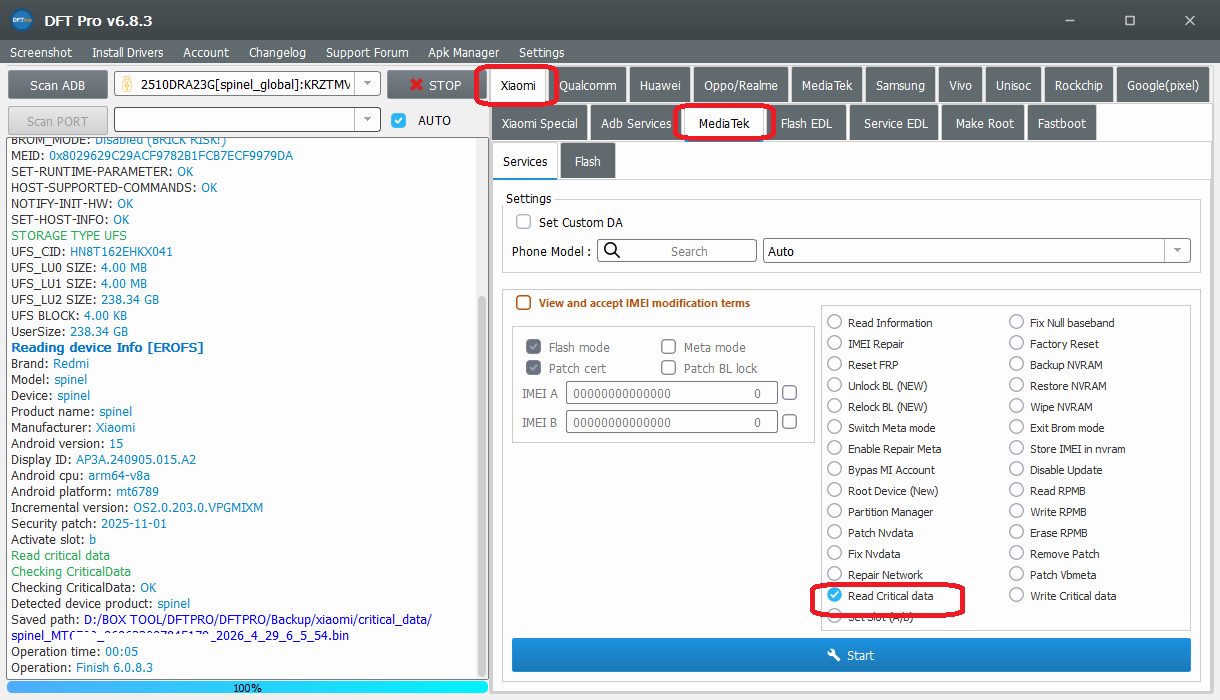
Task: Accept IMEI modification terms checkbox
Action: click(523, 303)
